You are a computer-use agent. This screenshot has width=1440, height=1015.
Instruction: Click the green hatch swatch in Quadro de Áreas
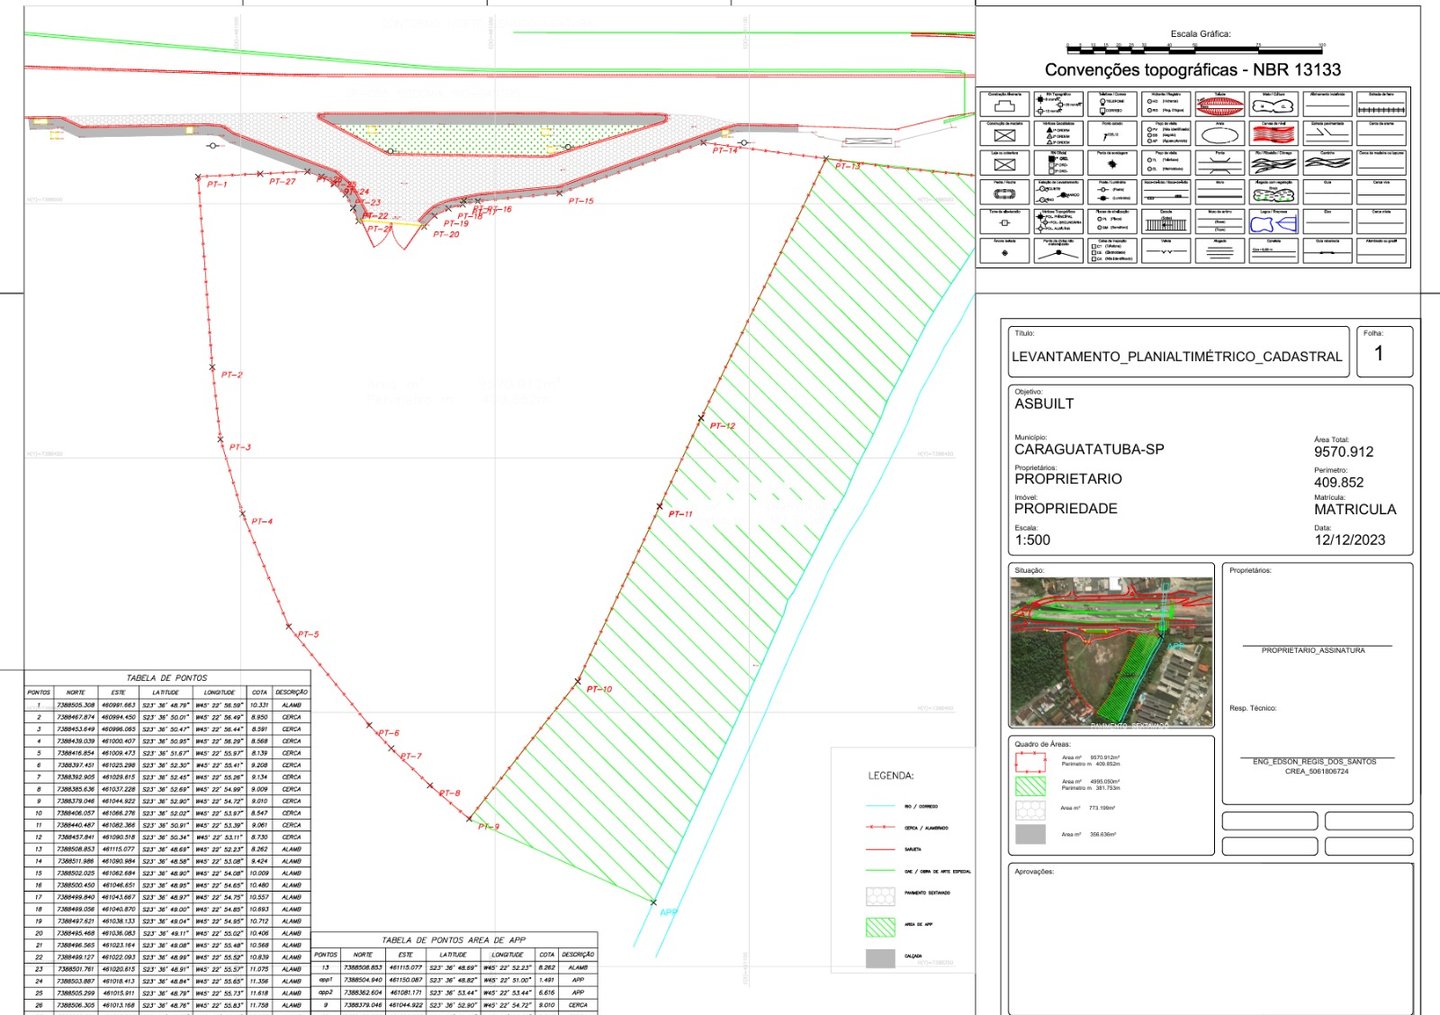pos(1031,785)
